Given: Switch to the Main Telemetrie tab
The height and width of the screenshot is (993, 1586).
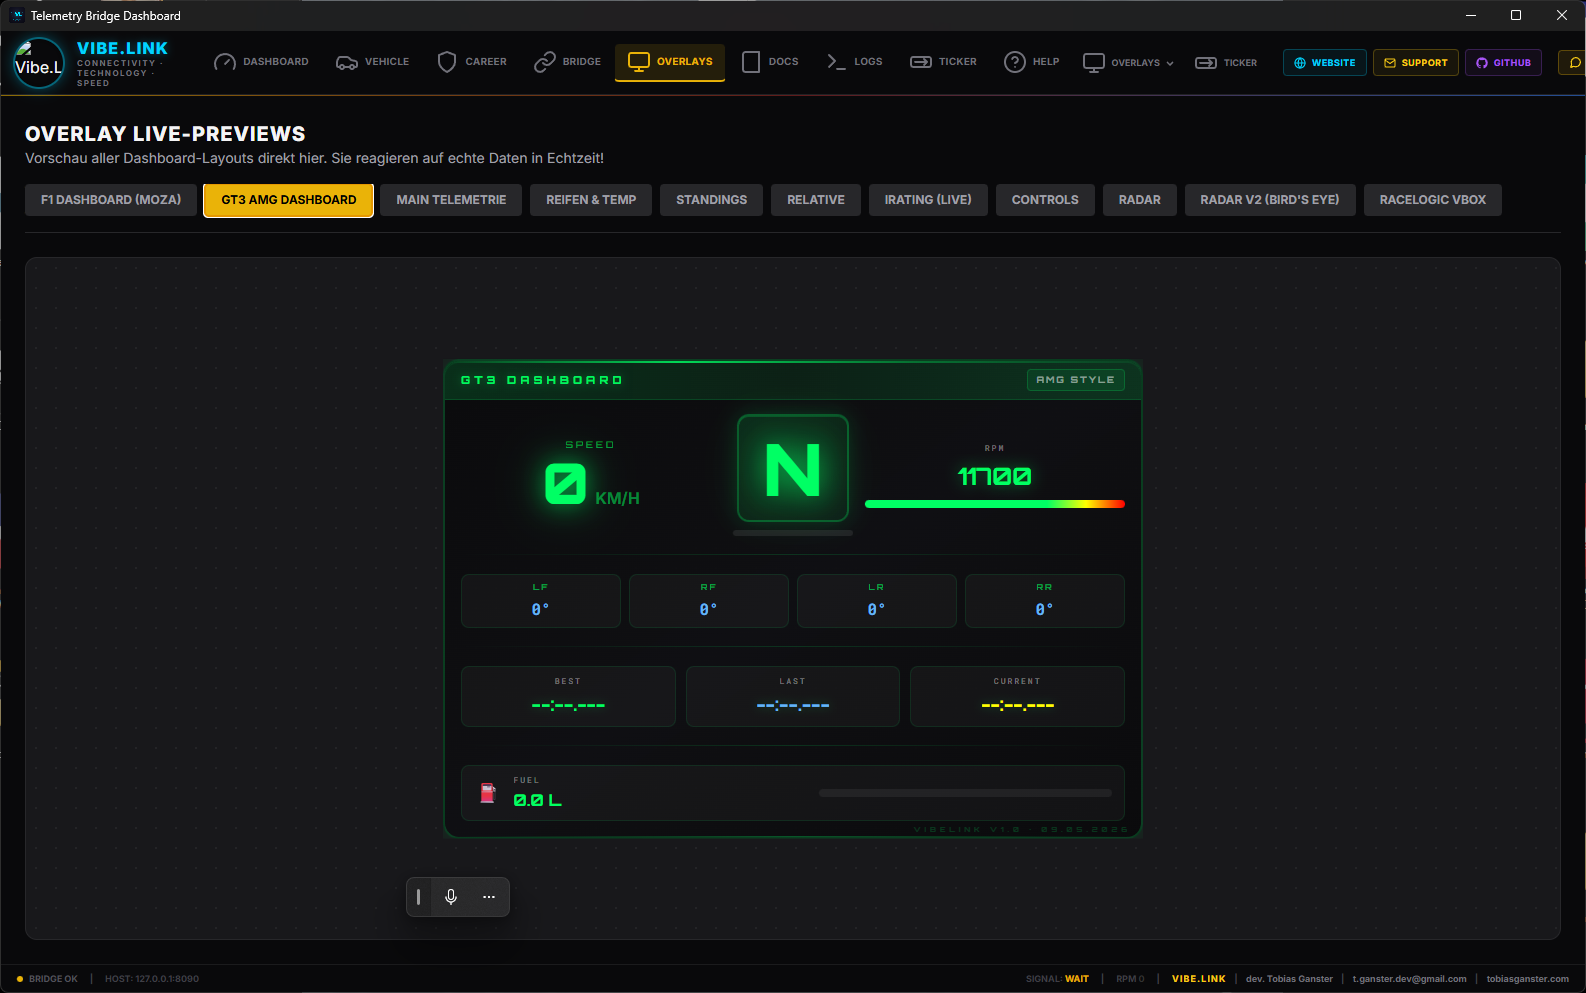Looking at the screenshot, I should (x=451, y=200).
